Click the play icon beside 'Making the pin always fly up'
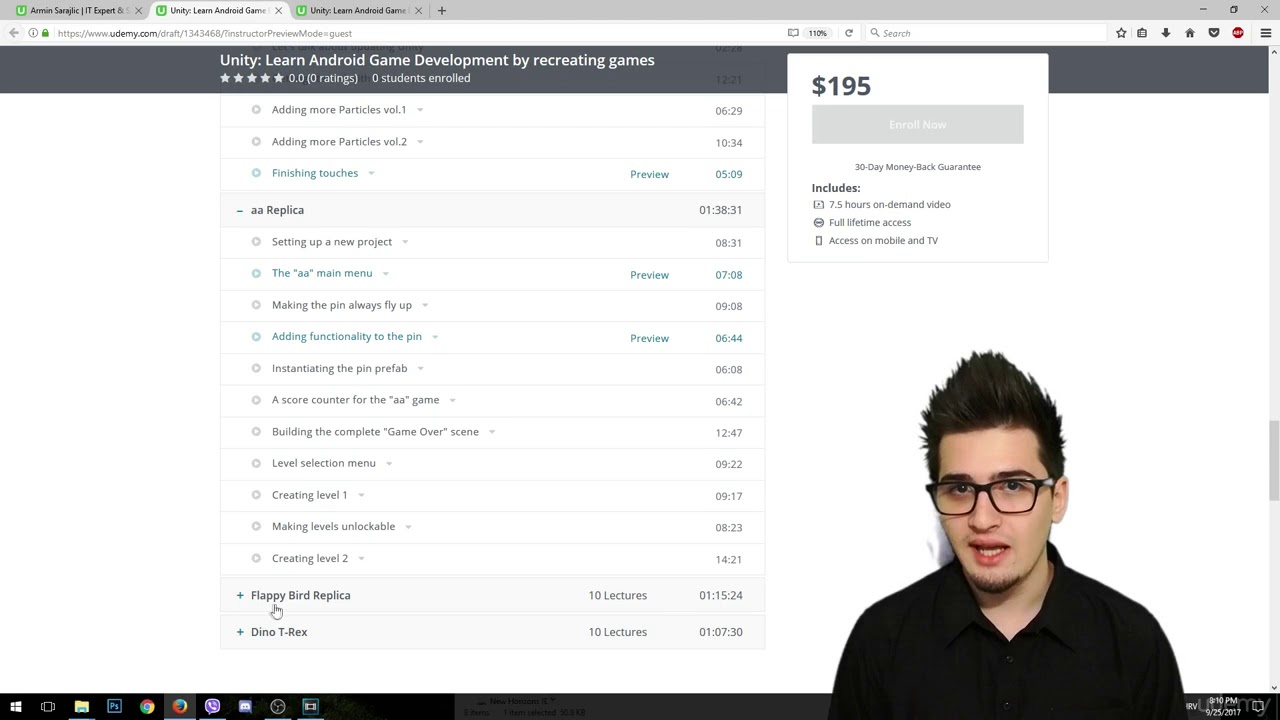Screen dimensions: 1280x720 click(x=256, y=305)
